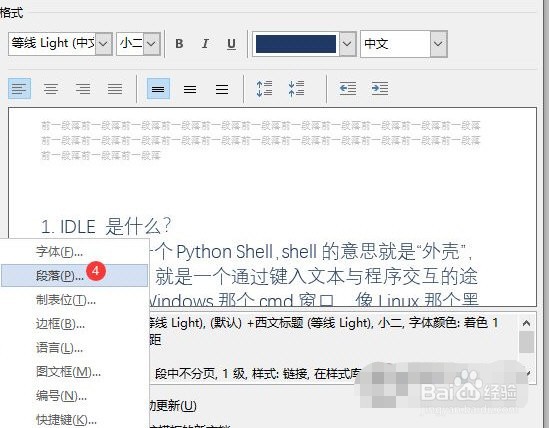Set 1.5 line spacing
Viewport: 549px width, 428px height.
[x=190, y=89]
